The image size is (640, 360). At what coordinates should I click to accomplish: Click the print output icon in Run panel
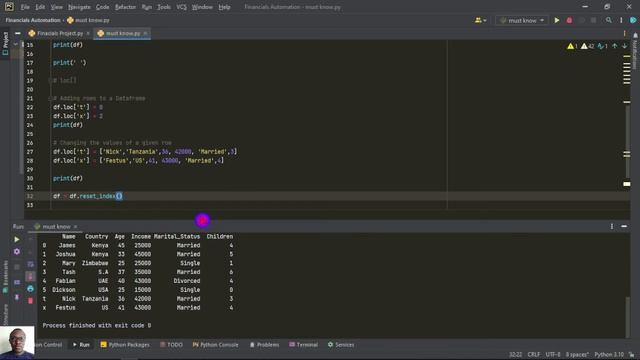point(30,289)
